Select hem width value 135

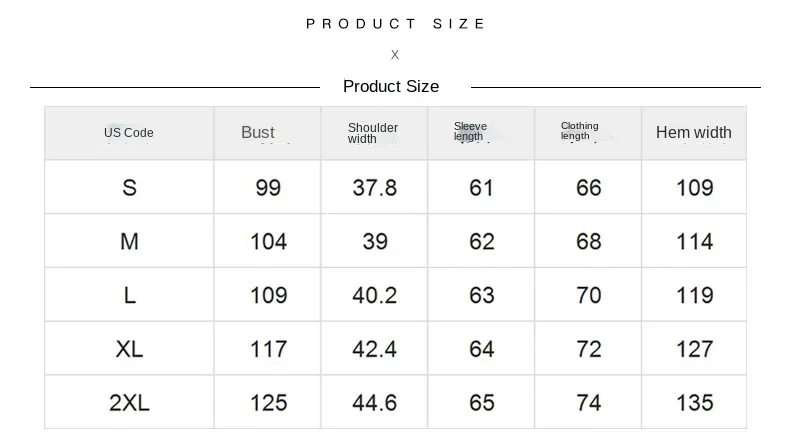click(695, 403)
